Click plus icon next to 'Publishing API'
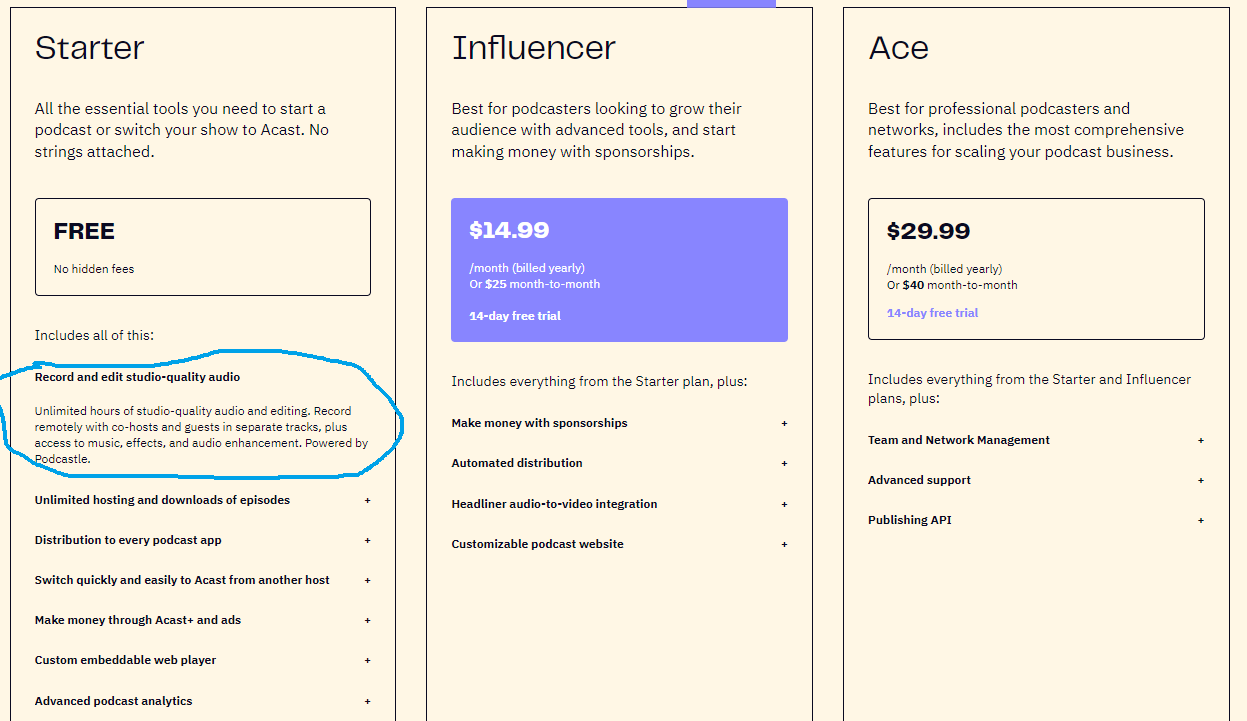The height and width of the screenshot is (721, 1247). pos(1201,520)
